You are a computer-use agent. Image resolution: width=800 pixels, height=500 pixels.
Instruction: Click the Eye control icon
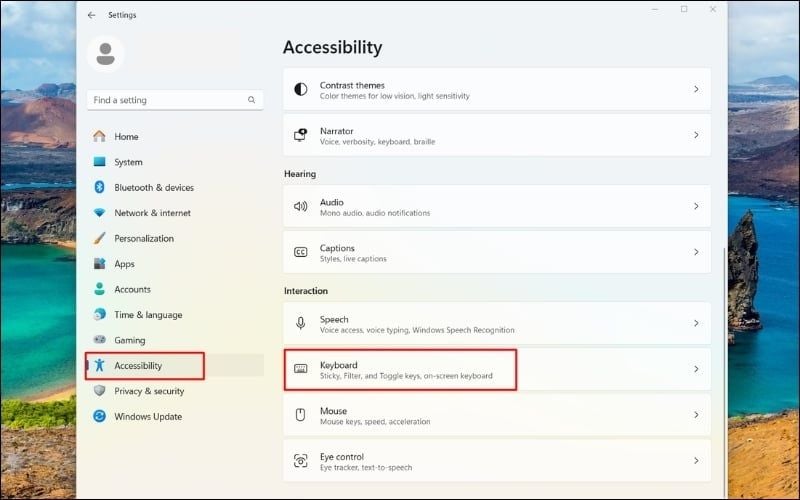pos(301,461)
